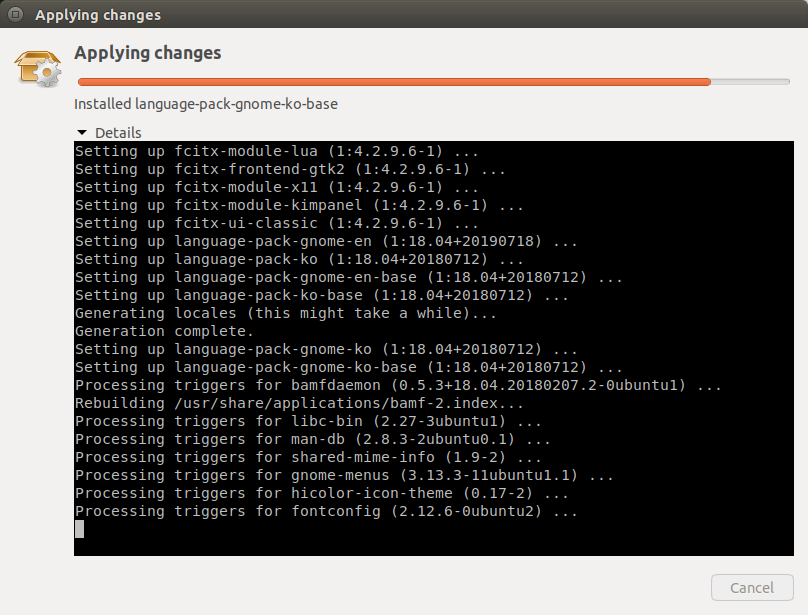Click the 'Processing triggers for shared-mime-info' line

click(x=308, y=457)
